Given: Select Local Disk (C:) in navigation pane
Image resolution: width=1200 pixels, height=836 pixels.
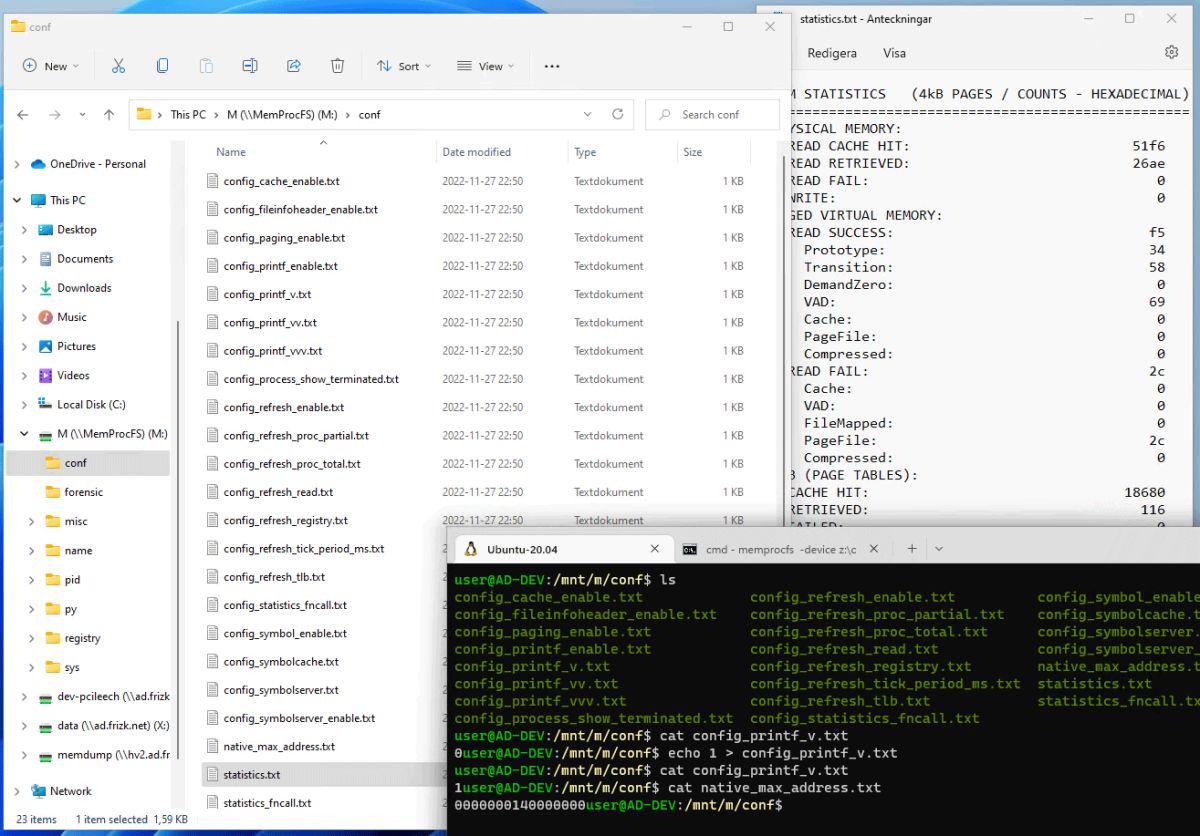Looking at the screenshot, I should [x=91, y=405].
